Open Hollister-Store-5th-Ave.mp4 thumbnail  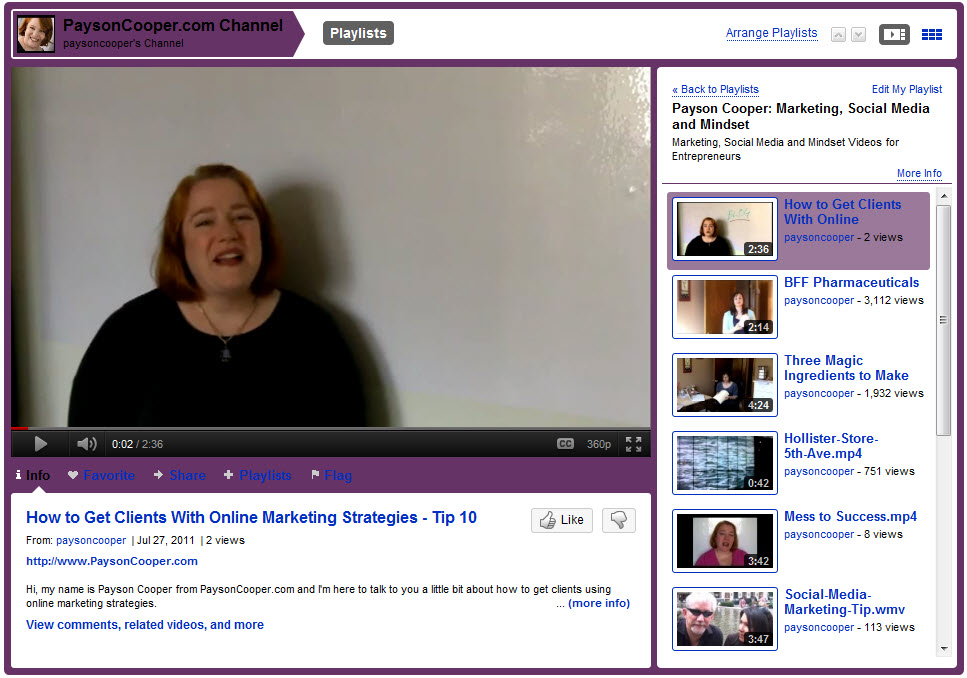click(x=725, y=463)
